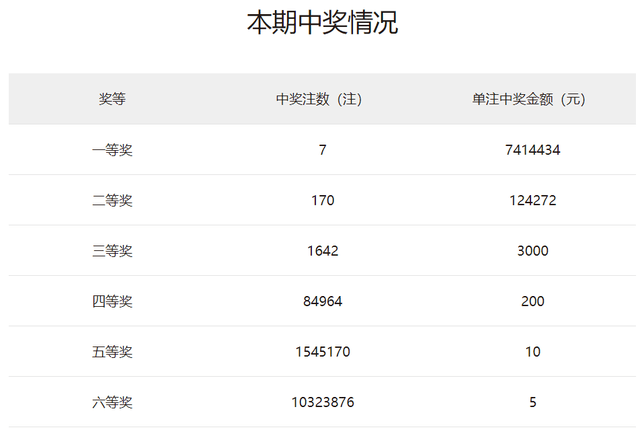
Task: Select the 五等奖 row label
Action: [112, 352]
